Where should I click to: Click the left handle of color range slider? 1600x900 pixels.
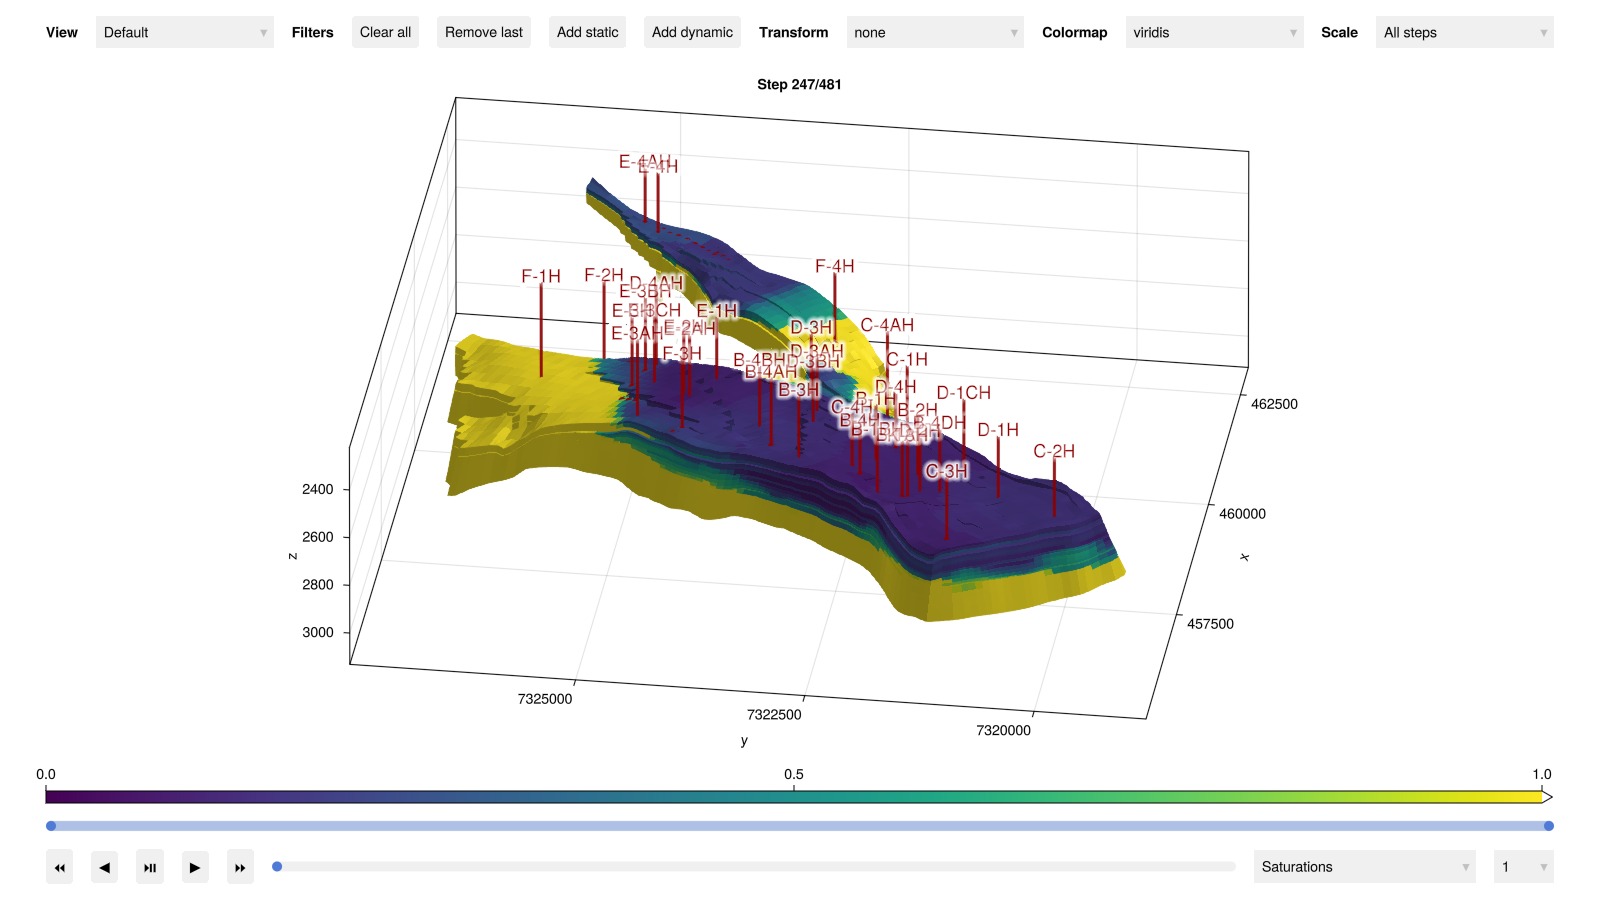click(51, 826)
